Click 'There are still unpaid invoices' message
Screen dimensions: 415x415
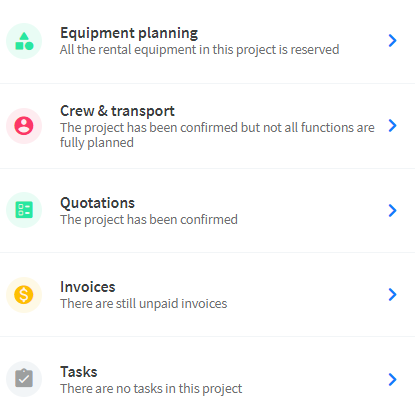click(x=144, y=304)
